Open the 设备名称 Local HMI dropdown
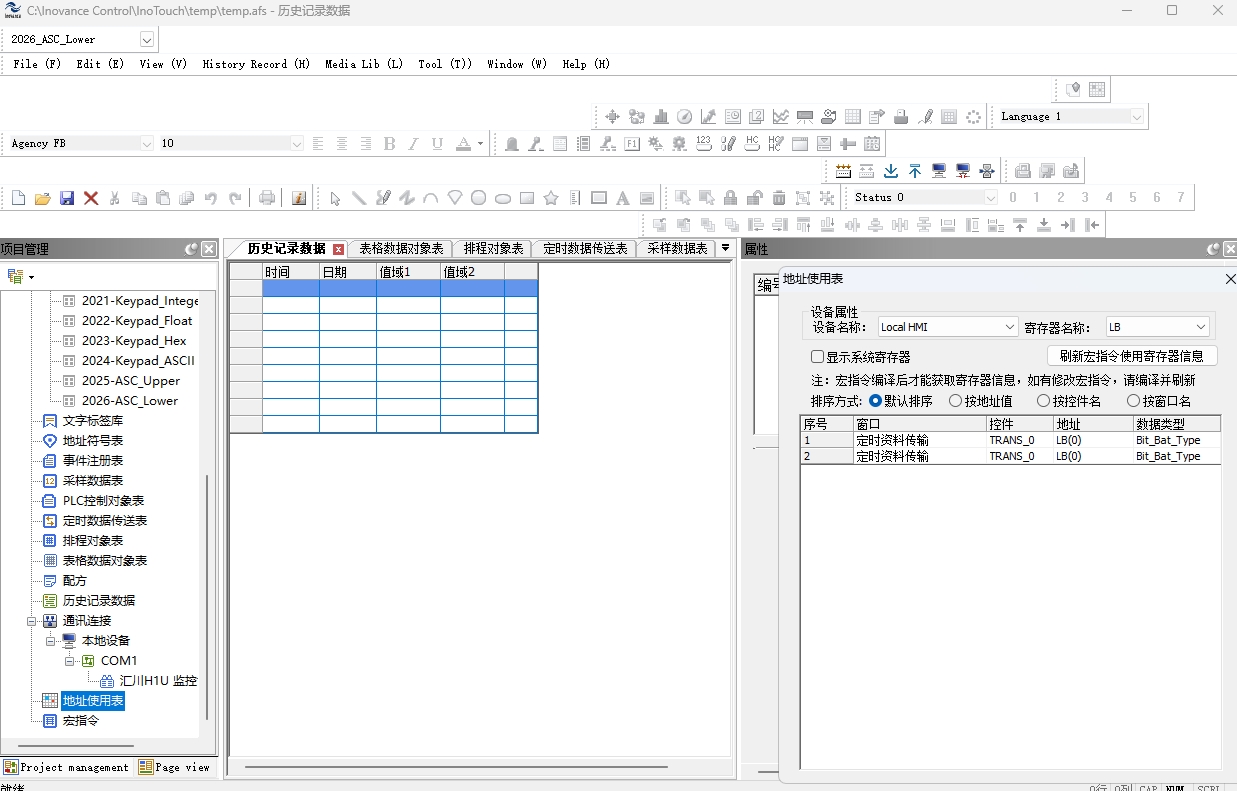Screen dimensions: 1237x791 coord(1009,327)
